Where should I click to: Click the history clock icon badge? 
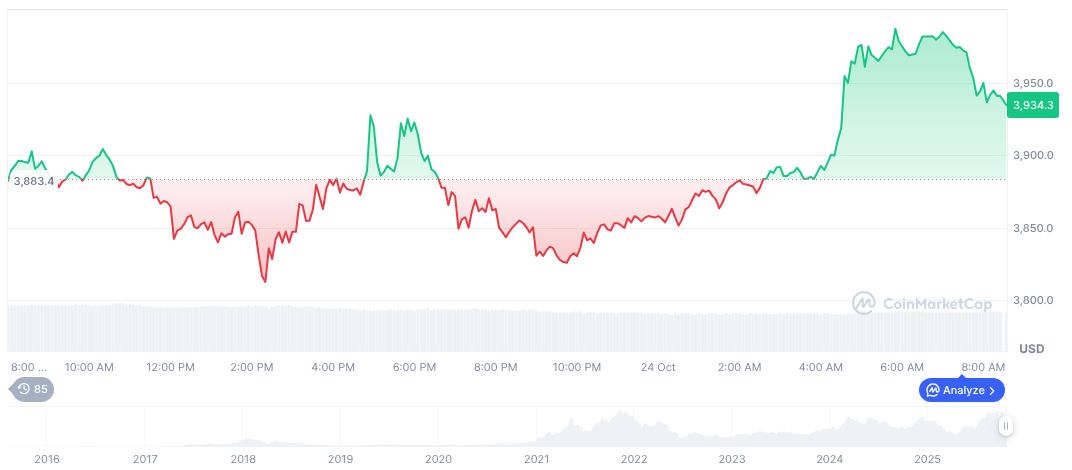click(x=24, y=390)
